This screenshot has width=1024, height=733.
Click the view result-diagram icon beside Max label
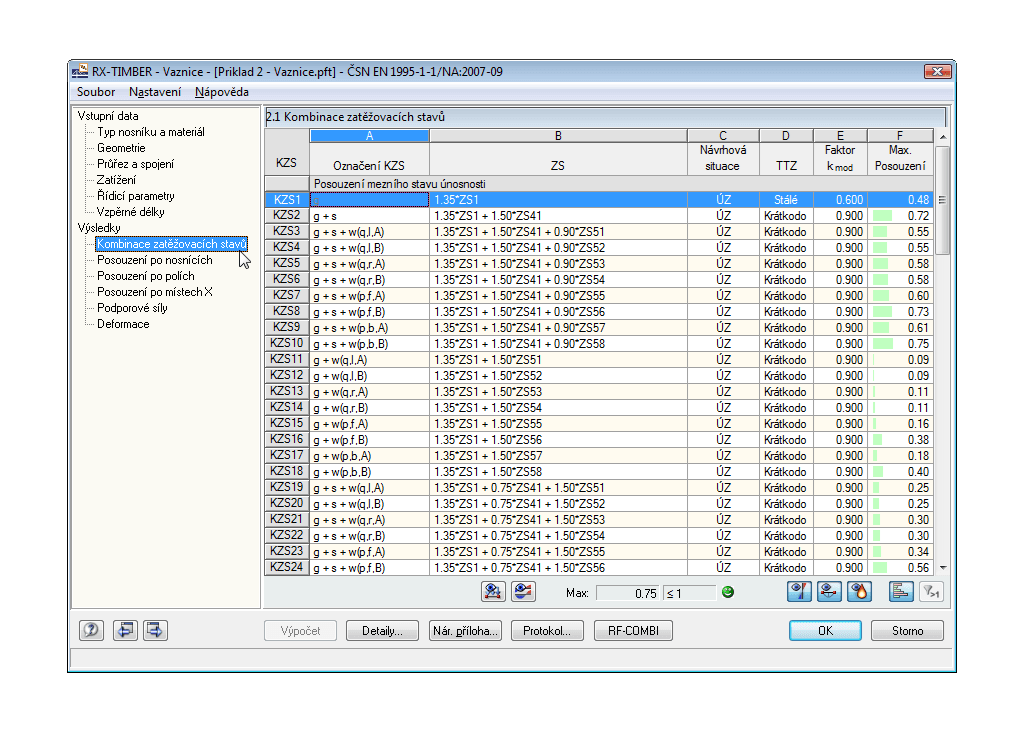click(523, 592)
